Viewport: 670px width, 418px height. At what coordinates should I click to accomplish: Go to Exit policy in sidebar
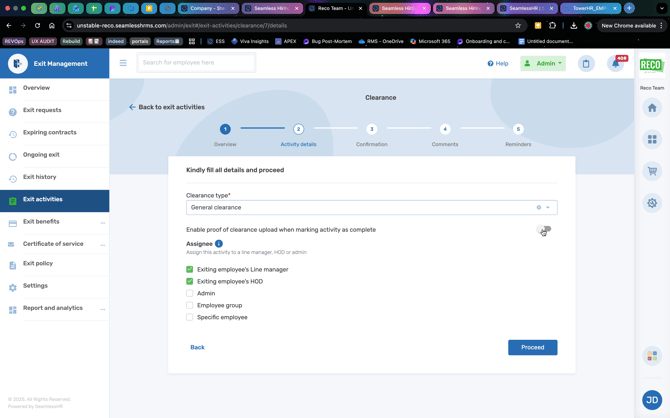click(x=38, y=264)
